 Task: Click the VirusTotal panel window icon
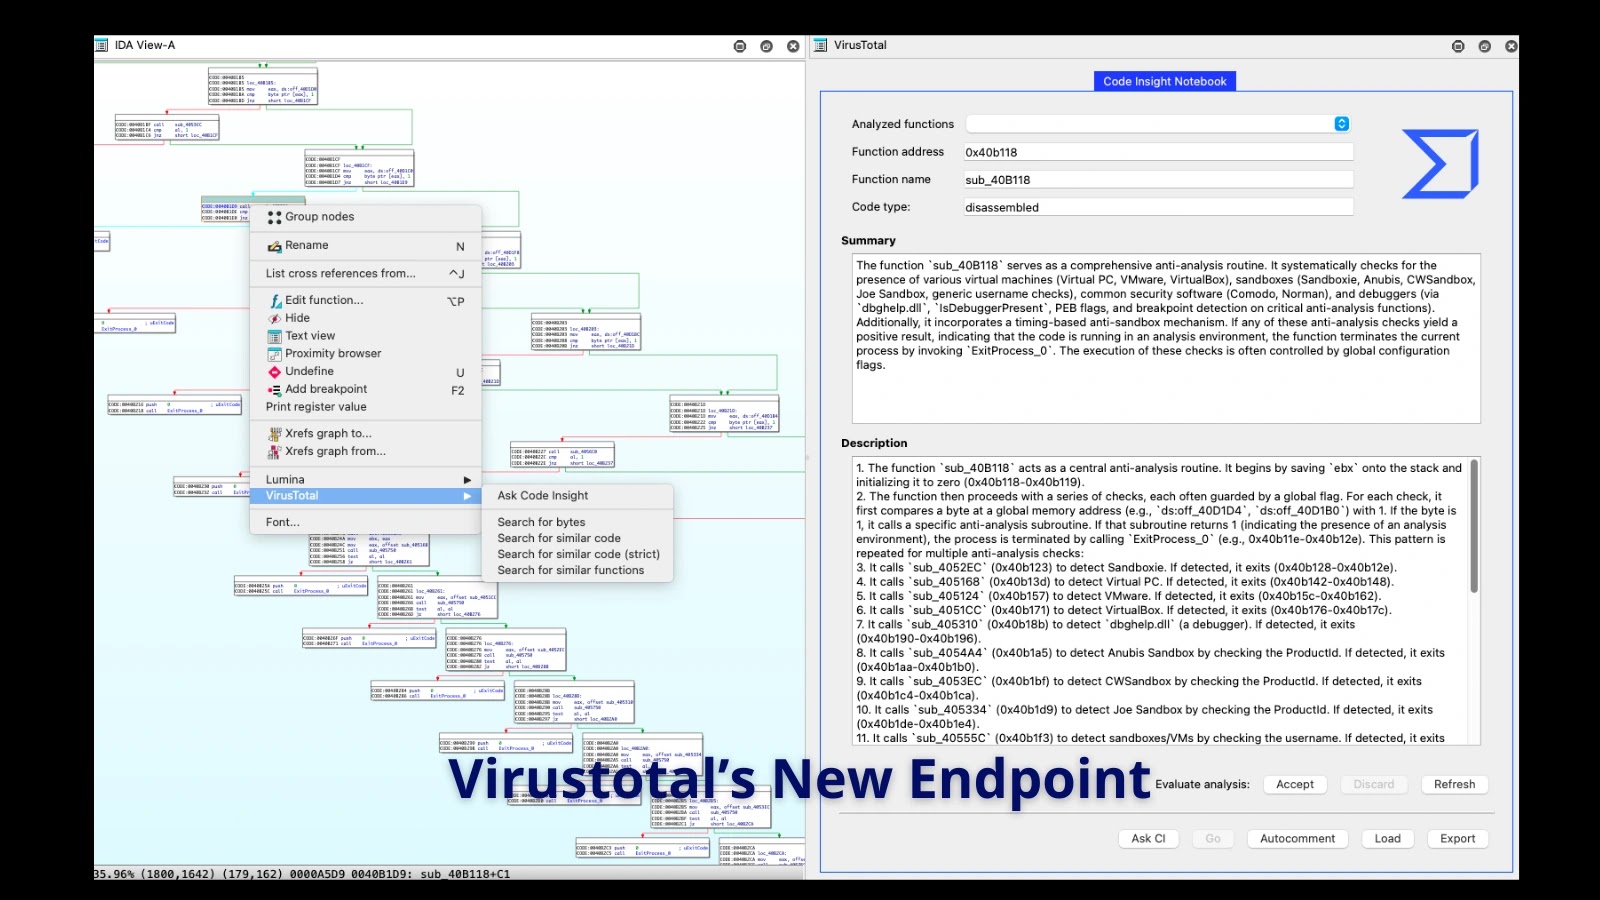tap(821, 45)
